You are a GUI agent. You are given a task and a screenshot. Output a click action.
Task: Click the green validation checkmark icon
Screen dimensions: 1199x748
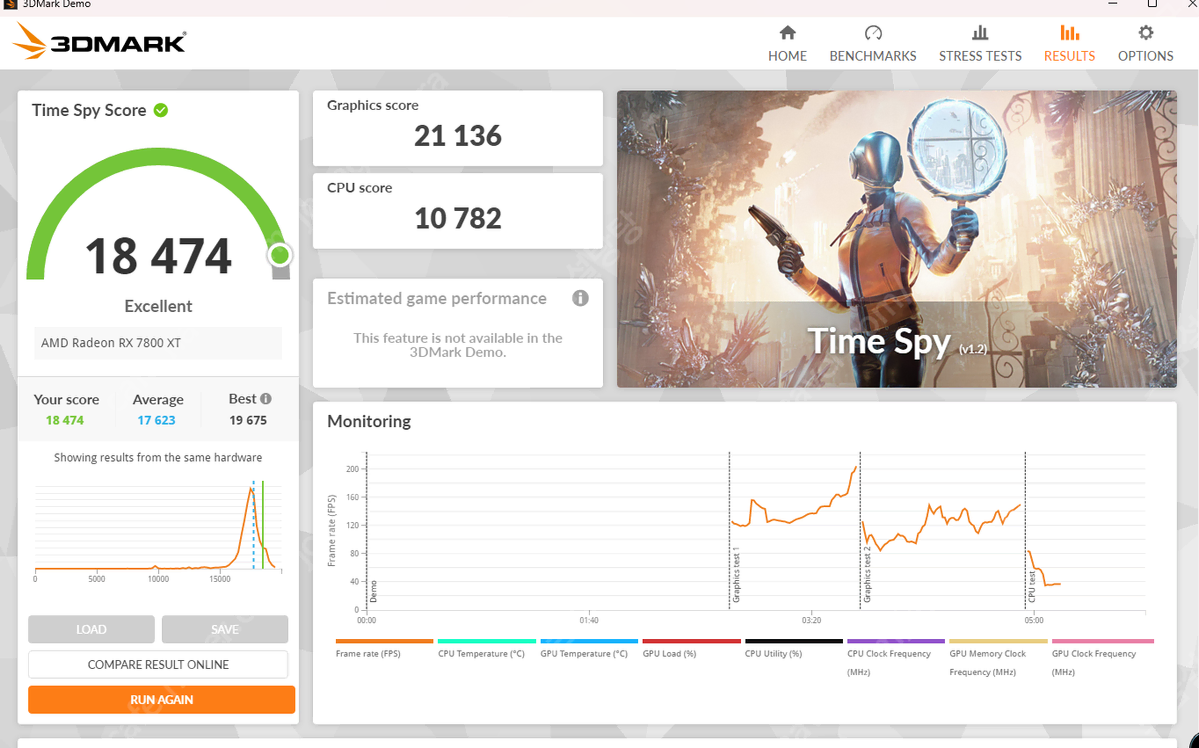pyautogui.click(x=161, y=110)
